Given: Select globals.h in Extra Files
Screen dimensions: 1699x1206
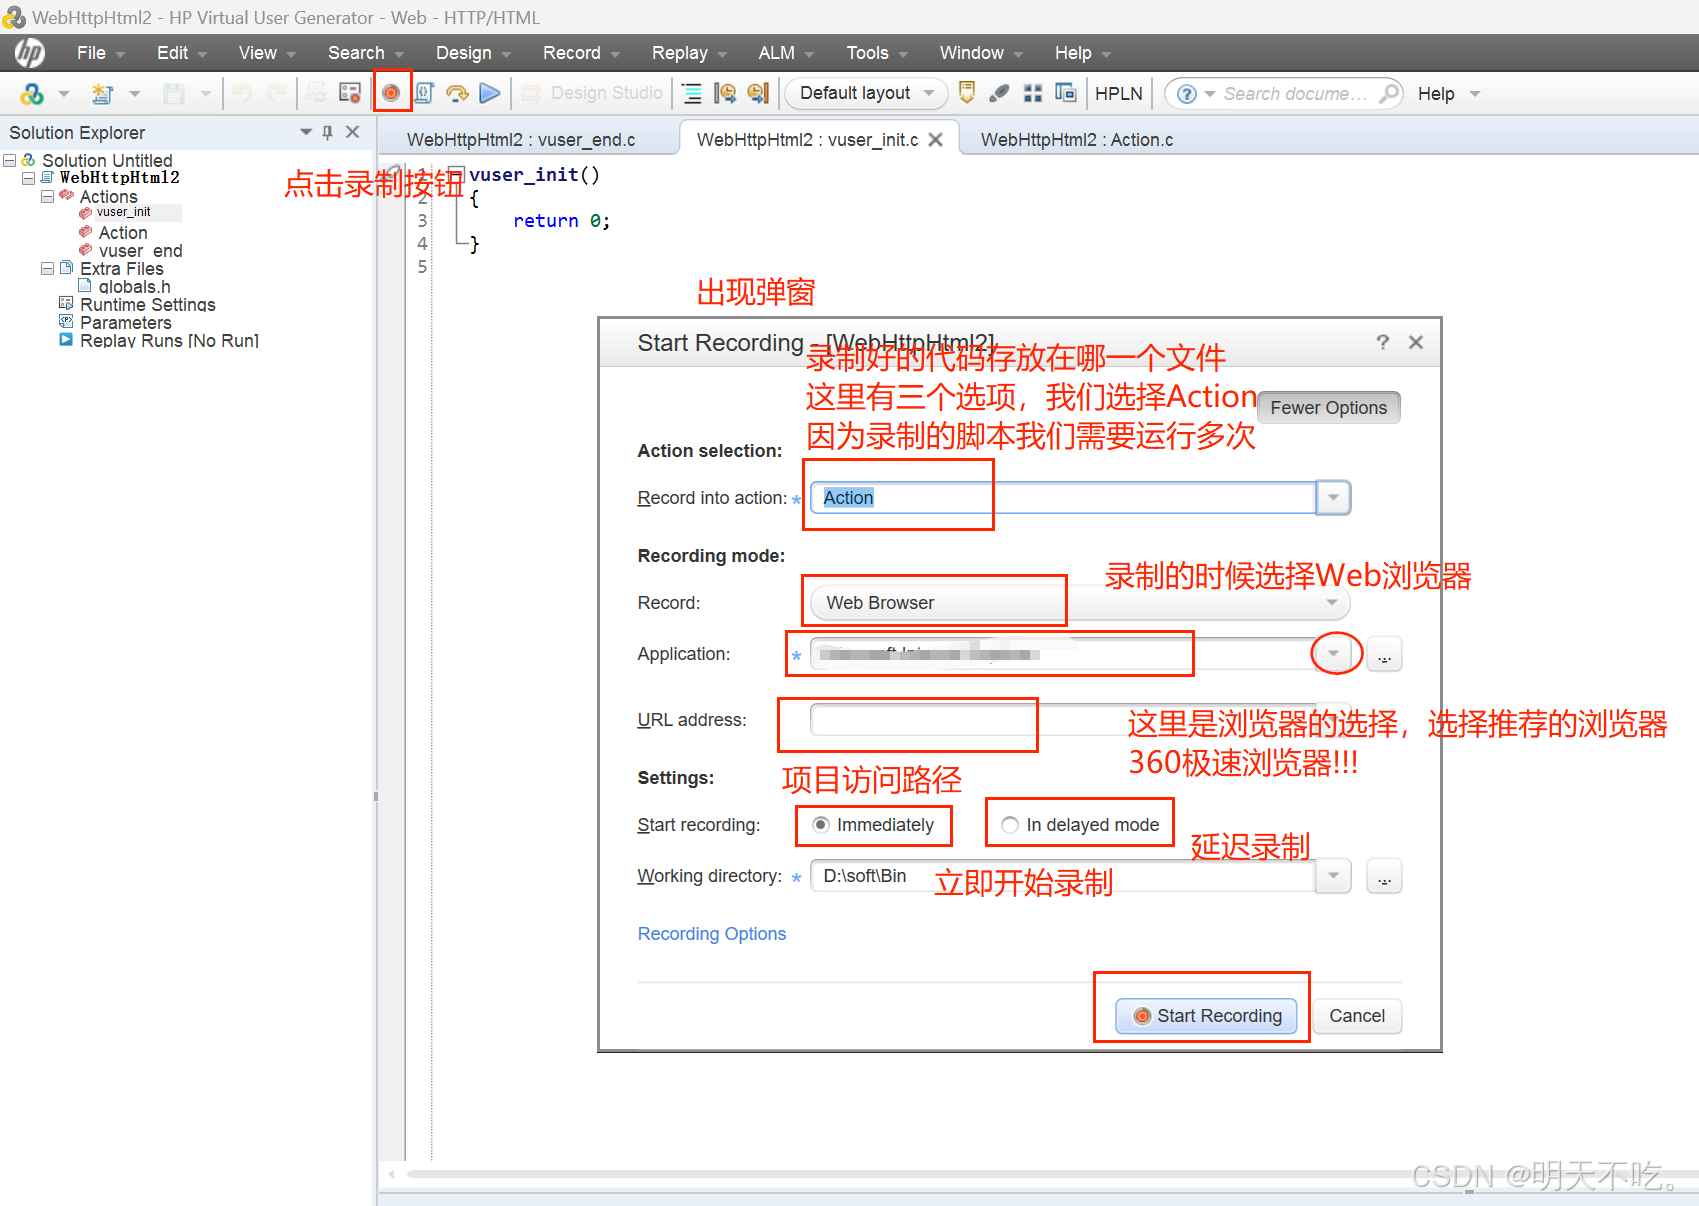Looking at the screenshot, I should [134, 287].
